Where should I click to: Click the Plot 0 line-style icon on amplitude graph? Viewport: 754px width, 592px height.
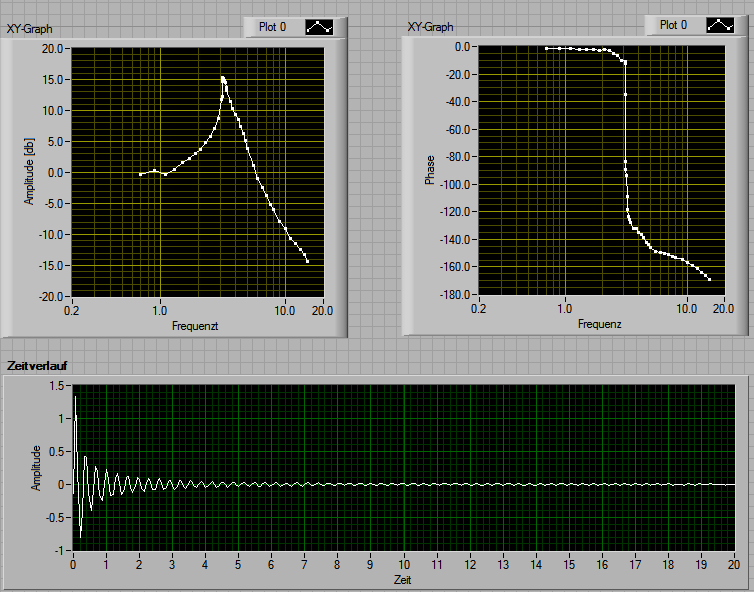pyautogui.click(x=319, y=27)
